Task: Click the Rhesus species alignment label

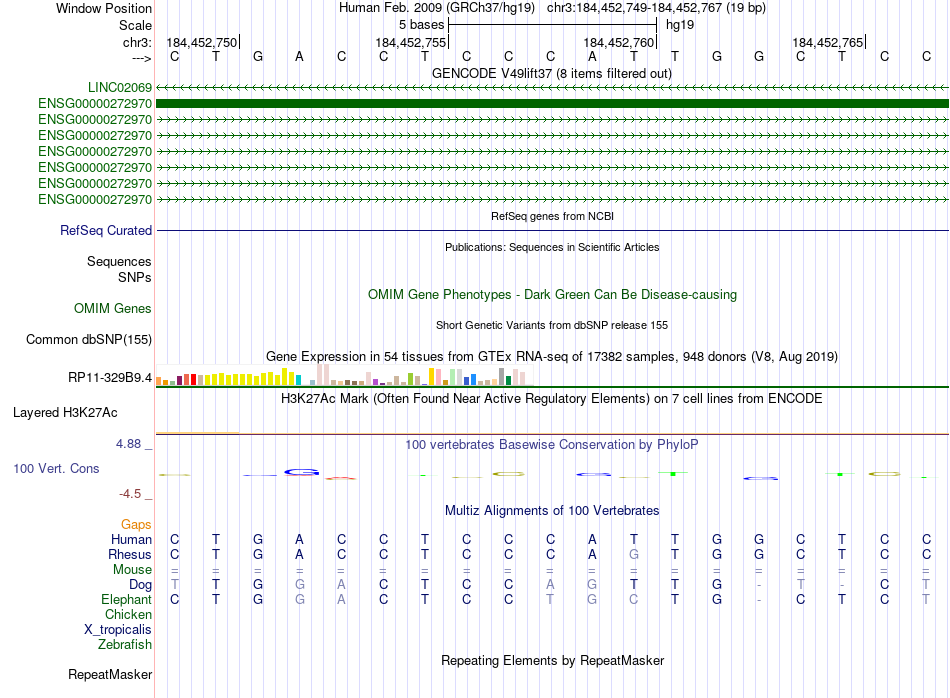Action: tap(130, 554)
